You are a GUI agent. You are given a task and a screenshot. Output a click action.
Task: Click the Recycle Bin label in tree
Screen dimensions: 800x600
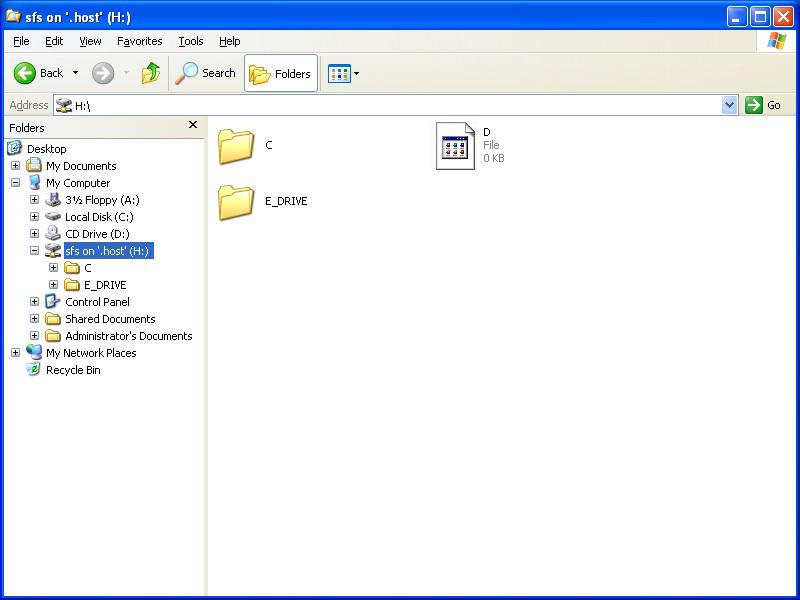tap(73, 370)
